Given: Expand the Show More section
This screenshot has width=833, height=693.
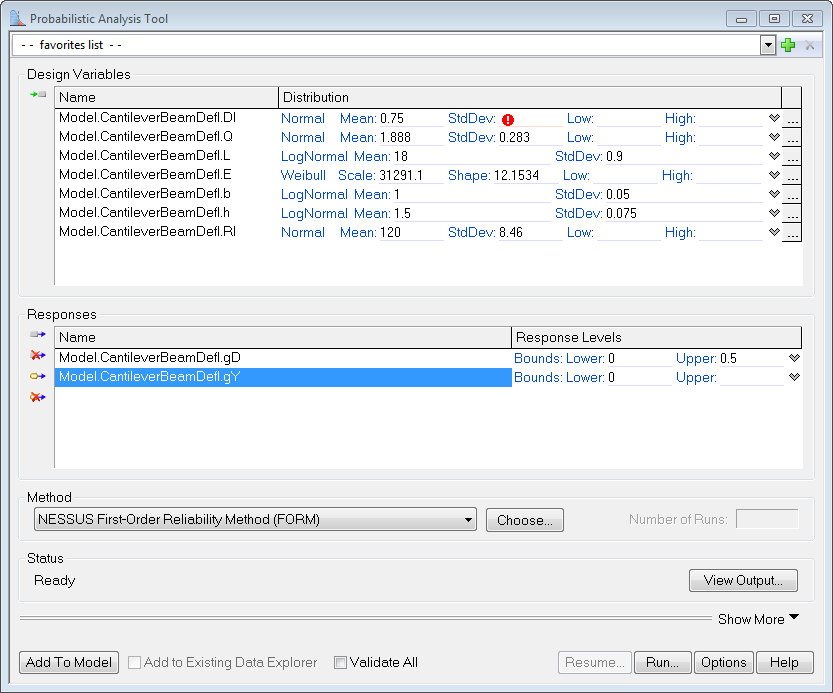Looking at the screenshot, I should [758, 619].
